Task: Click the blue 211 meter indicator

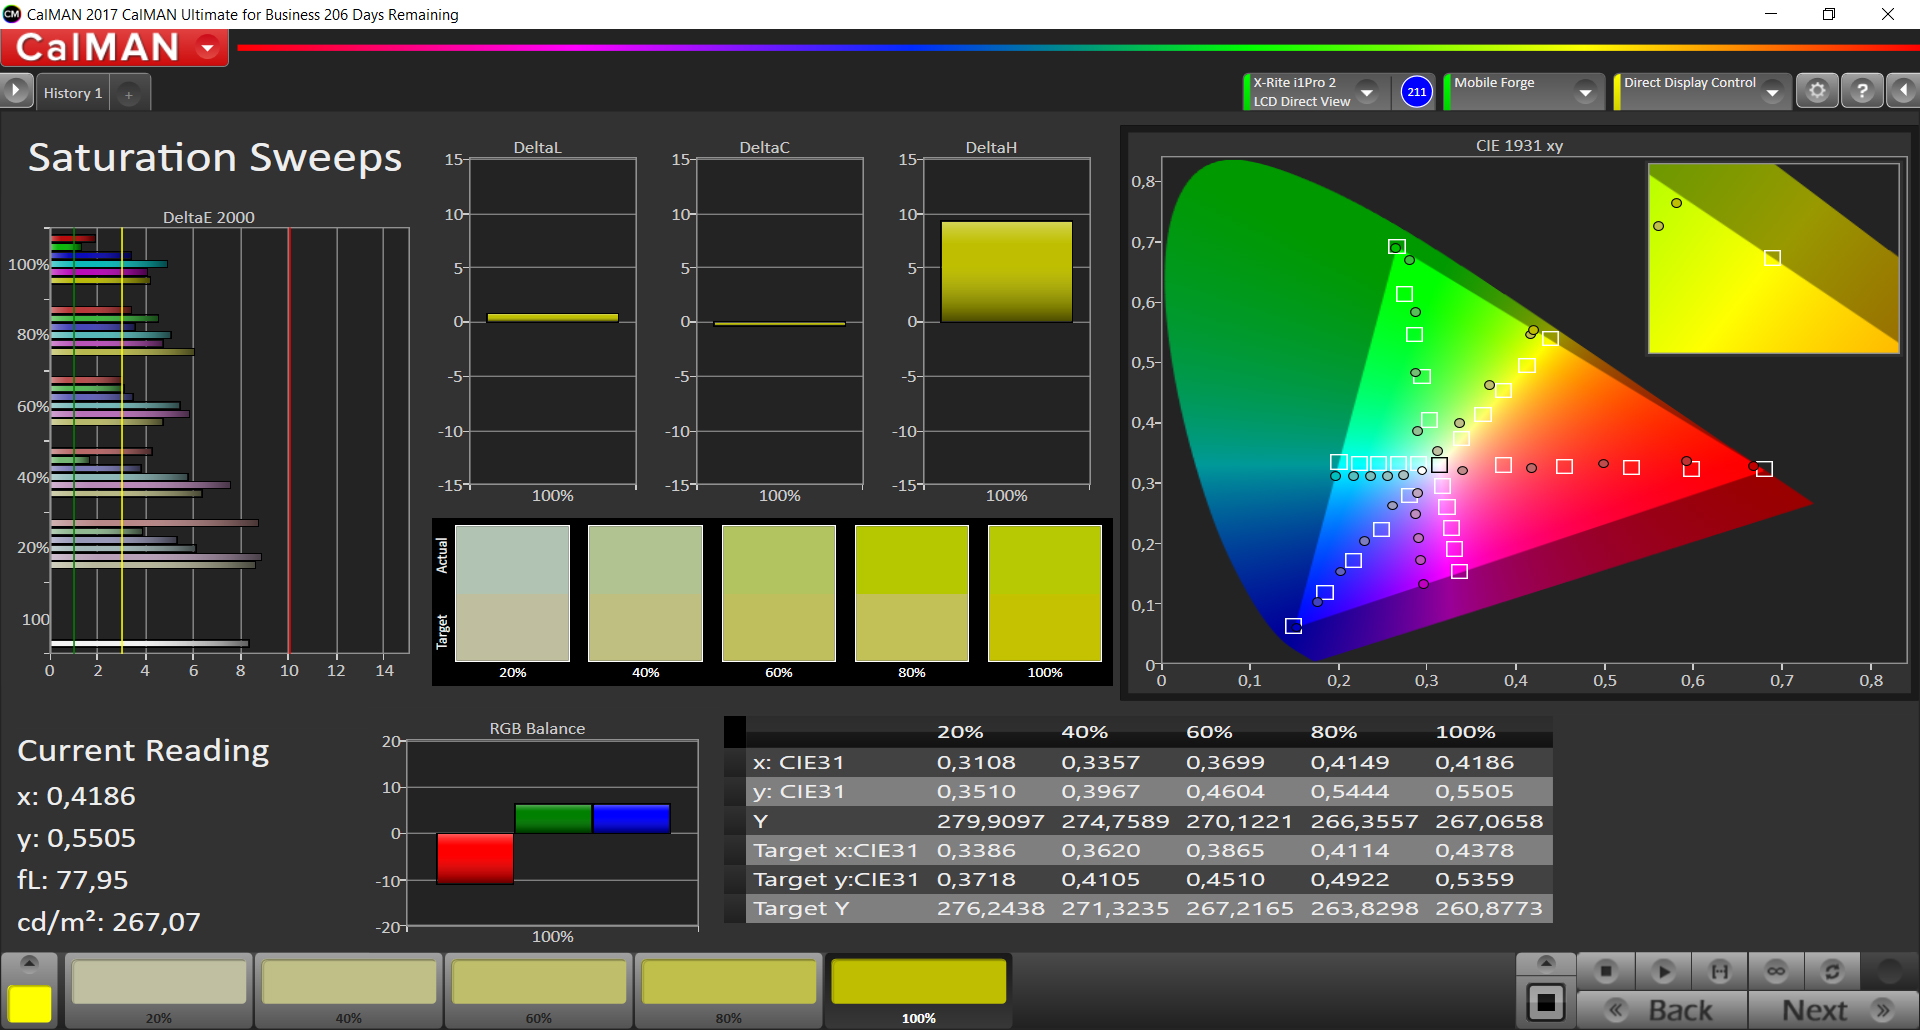Action: click(x=1416, y=92)
